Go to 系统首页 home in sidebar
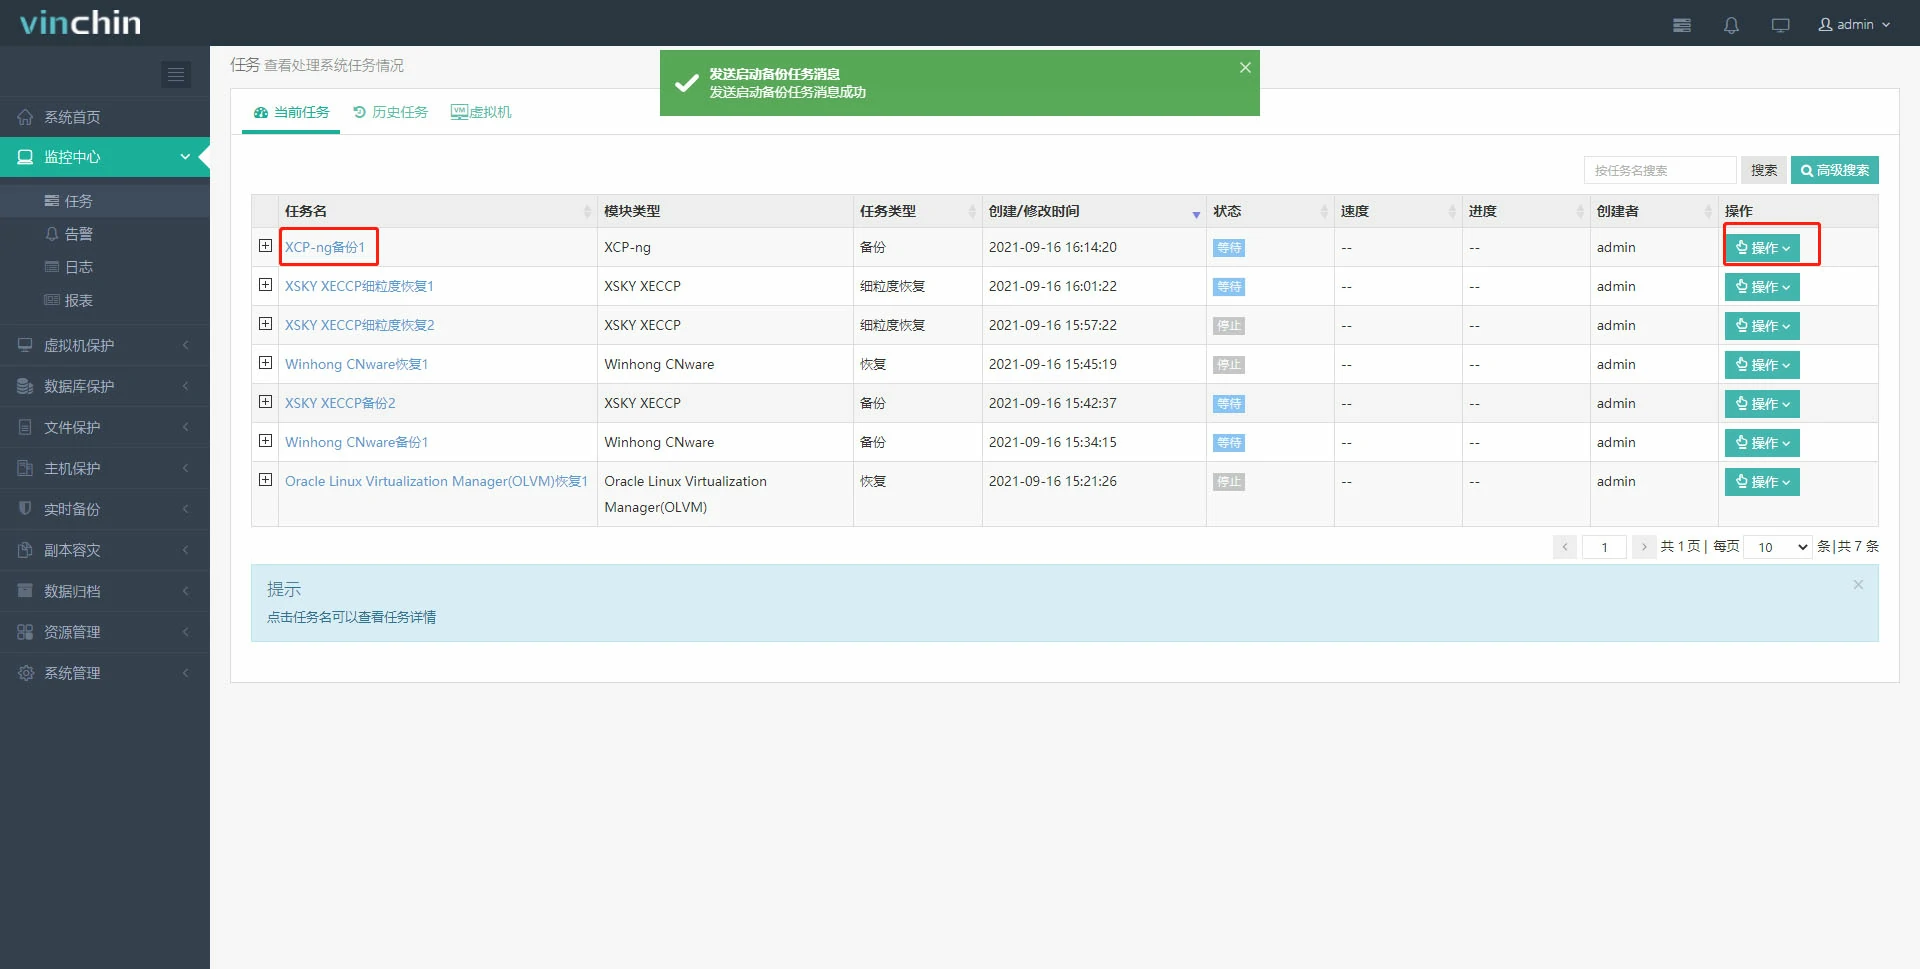Viewport: 1920px width, 969px height. click(x=72, y=117)
